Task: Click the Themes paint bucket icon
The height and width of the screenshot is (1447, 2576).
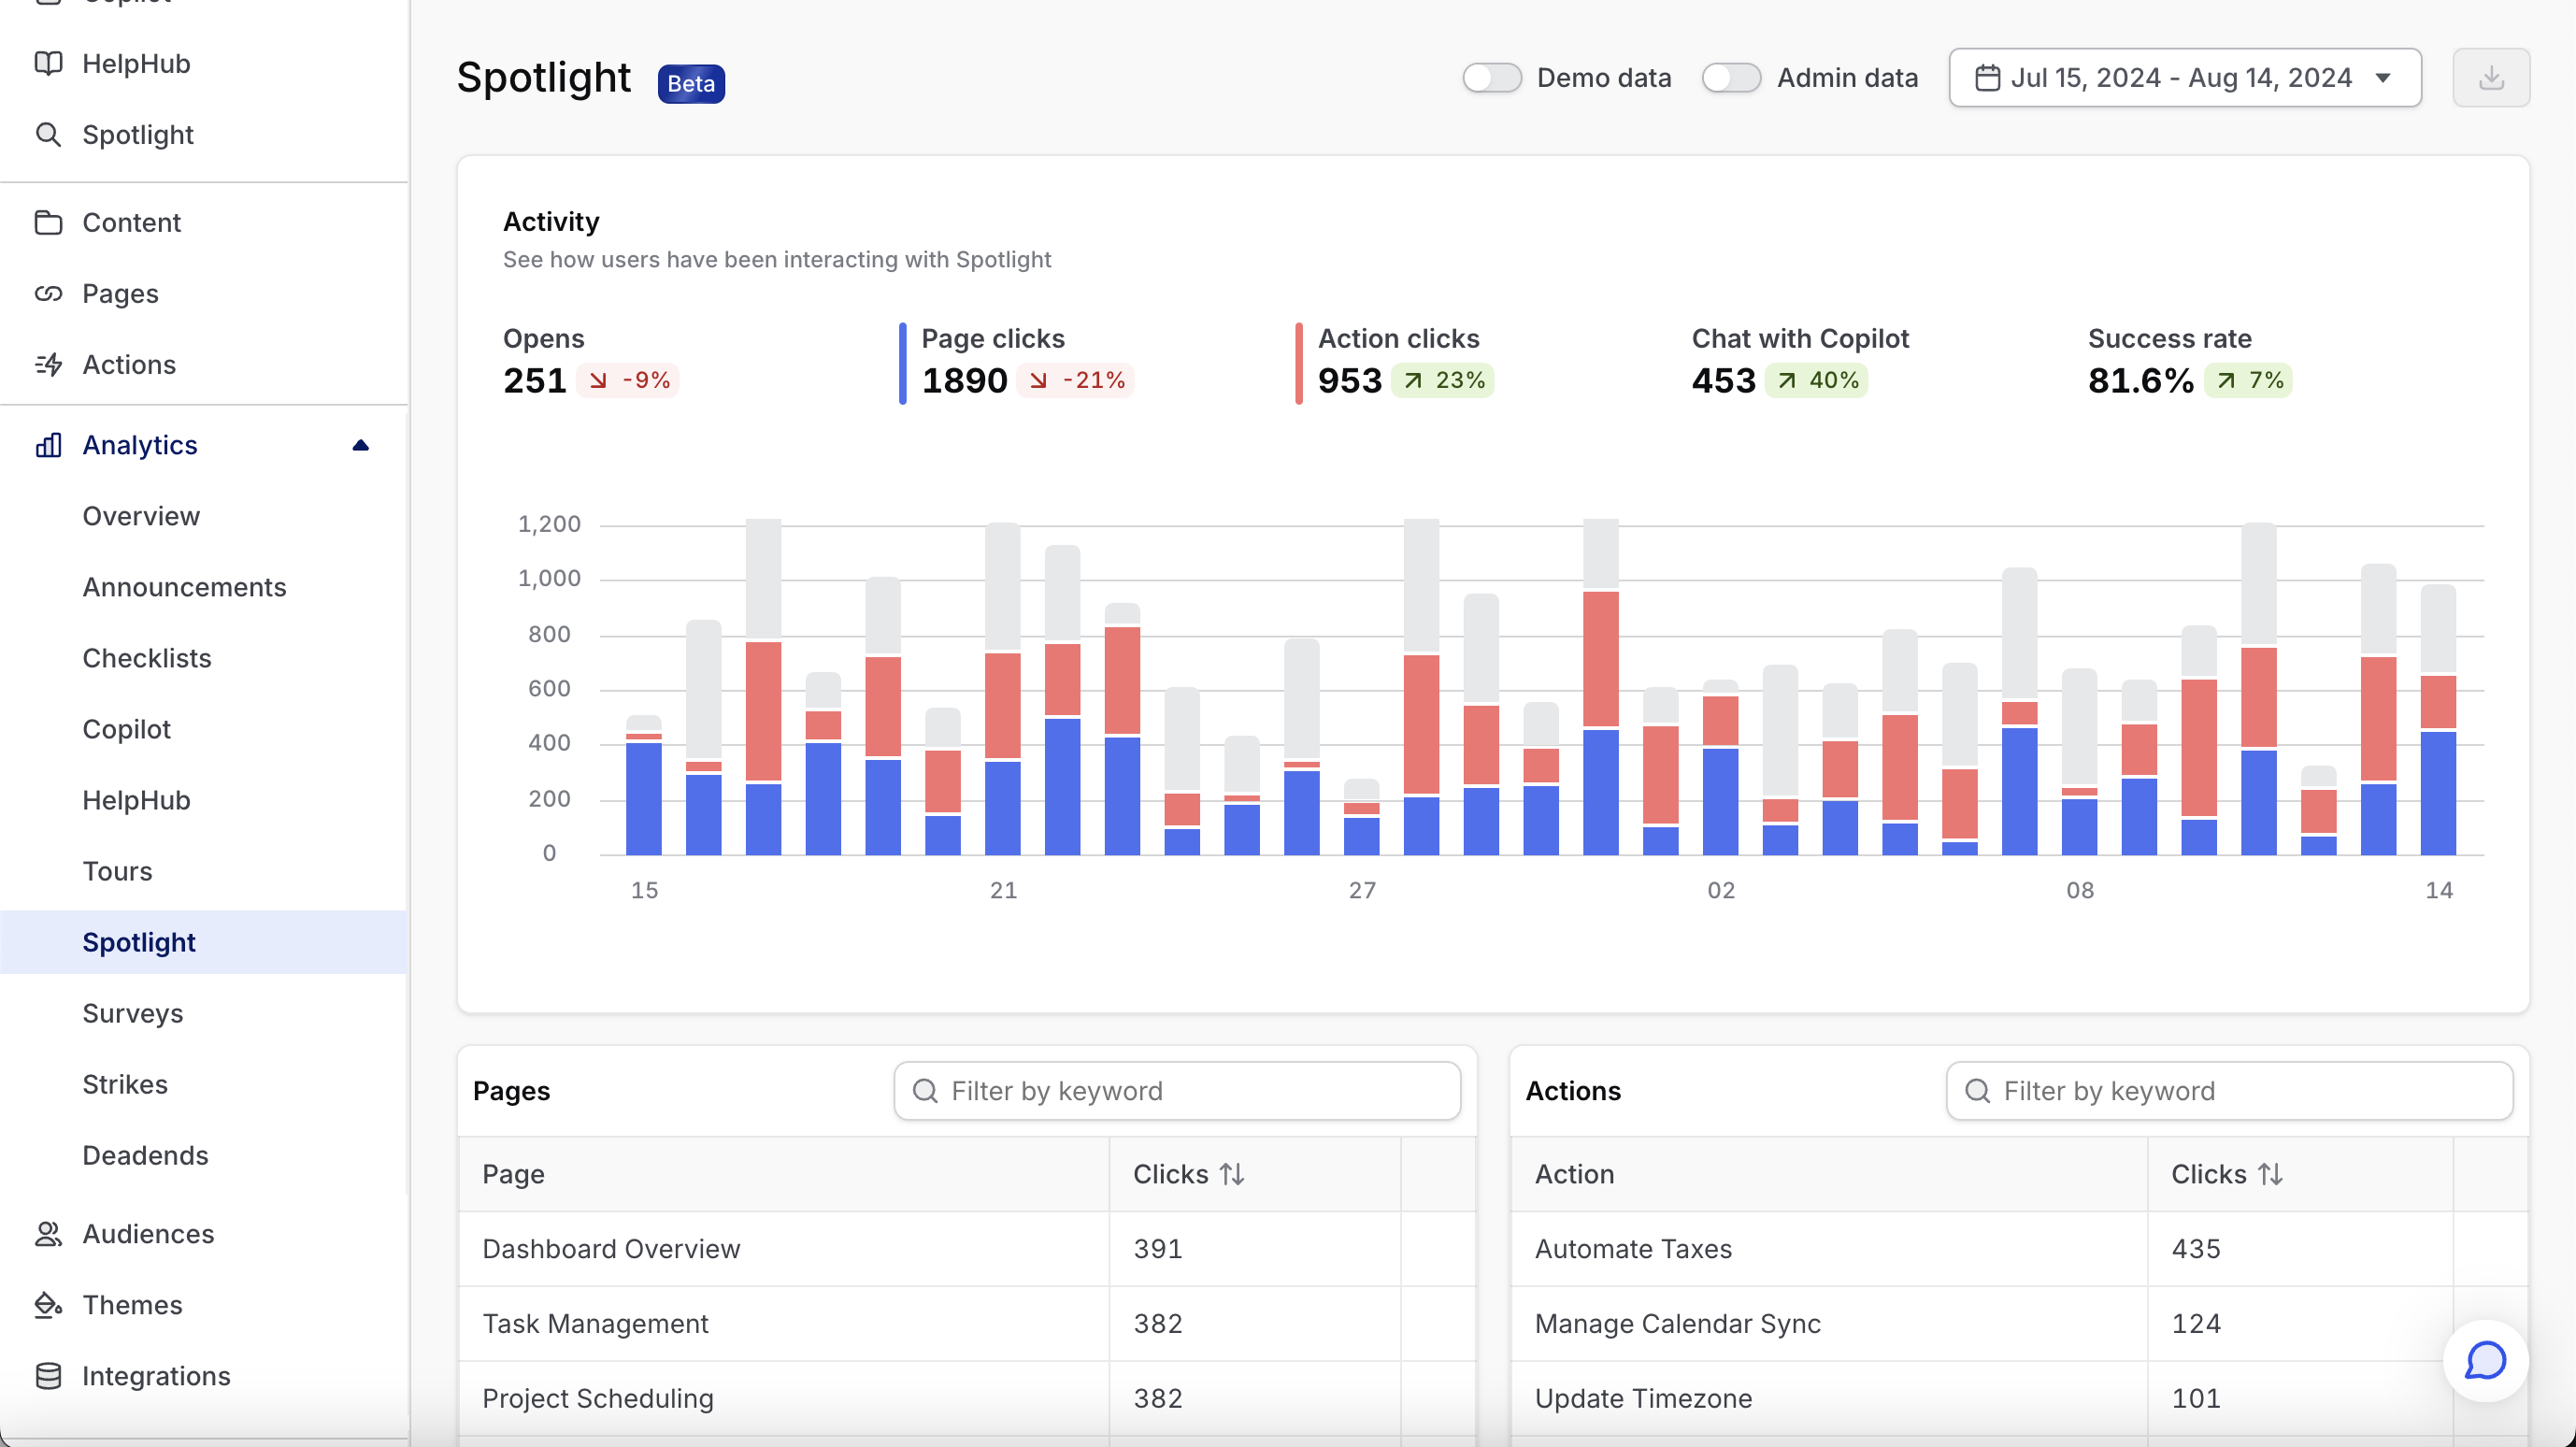Action: point(48,1304)
